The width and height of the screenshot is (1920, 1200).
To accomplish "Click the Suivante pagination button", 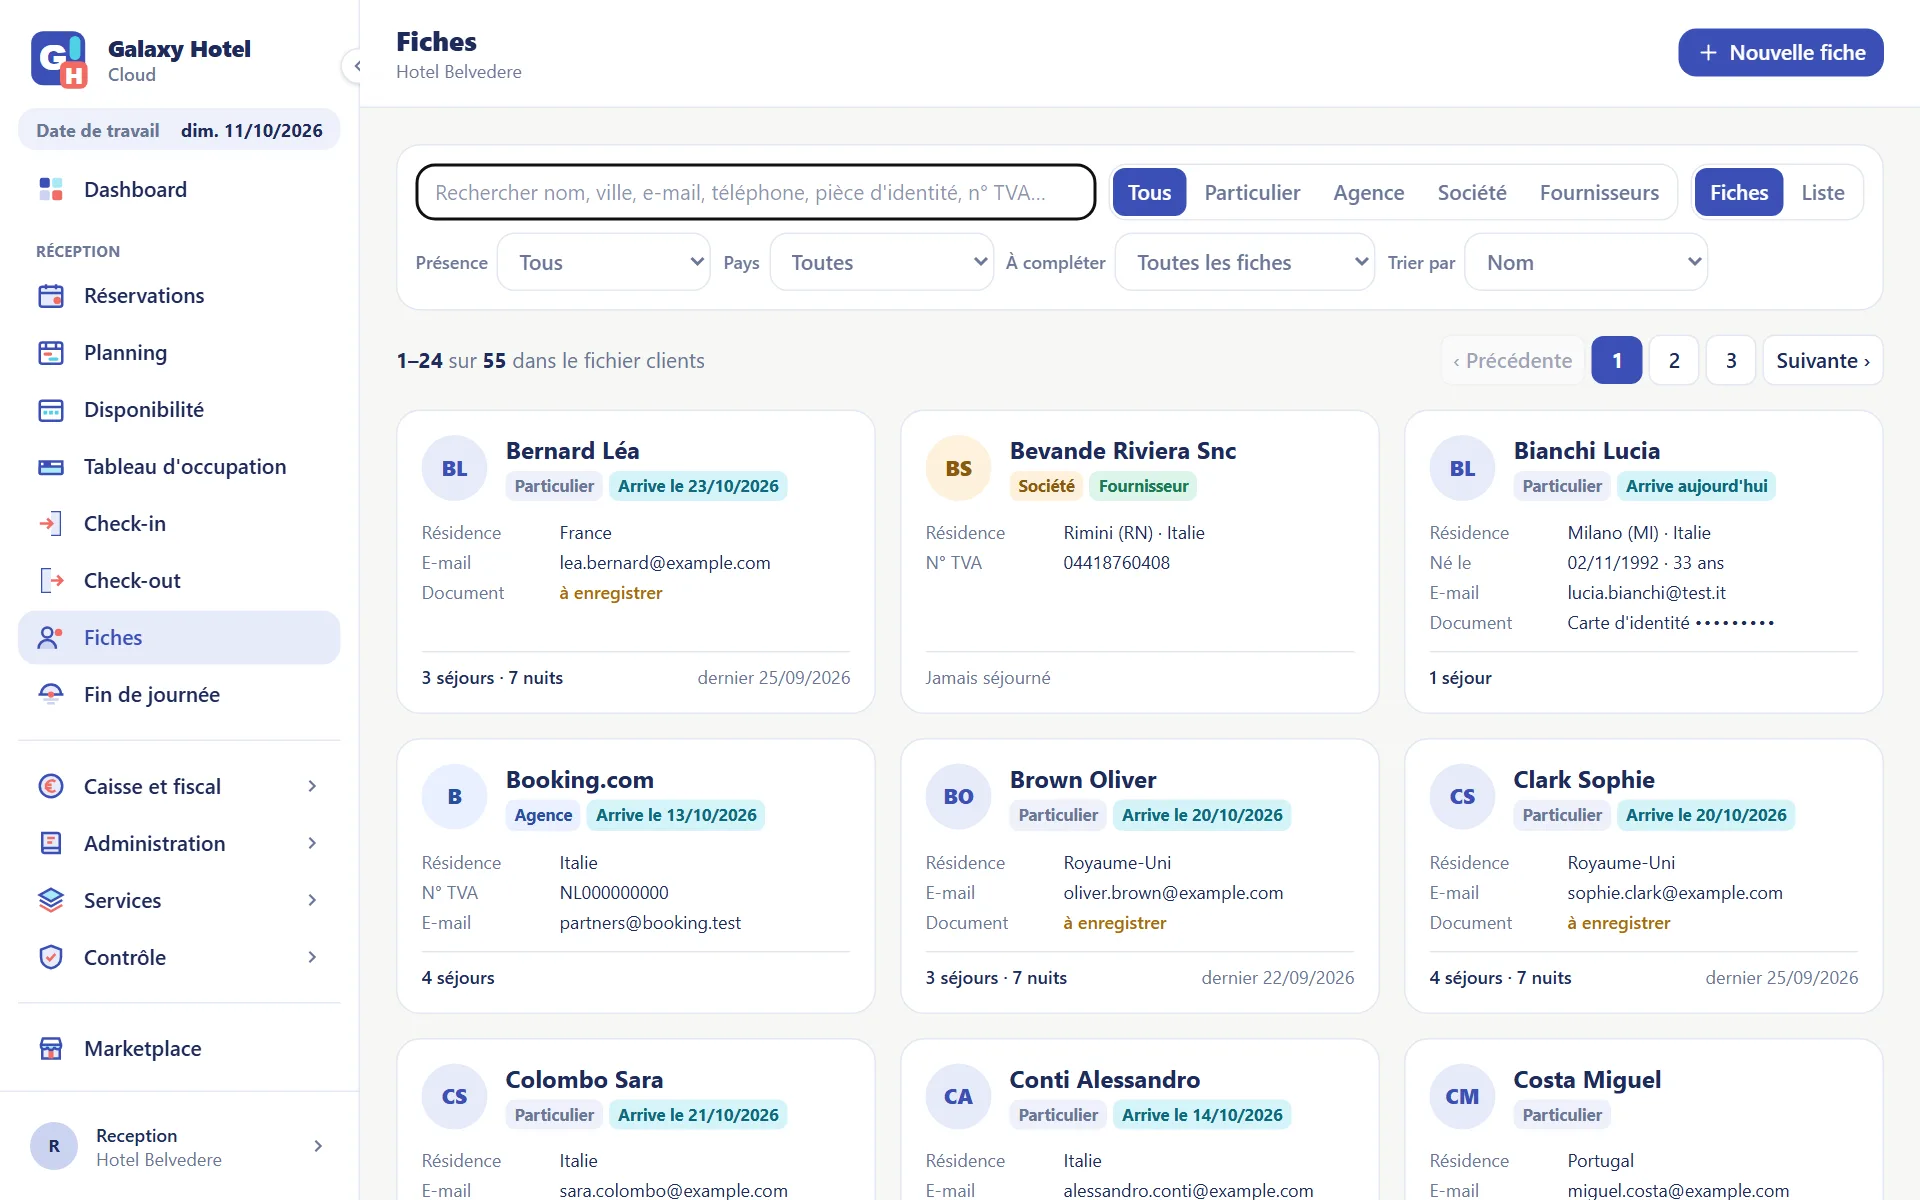I will (x=1823, y=360).
